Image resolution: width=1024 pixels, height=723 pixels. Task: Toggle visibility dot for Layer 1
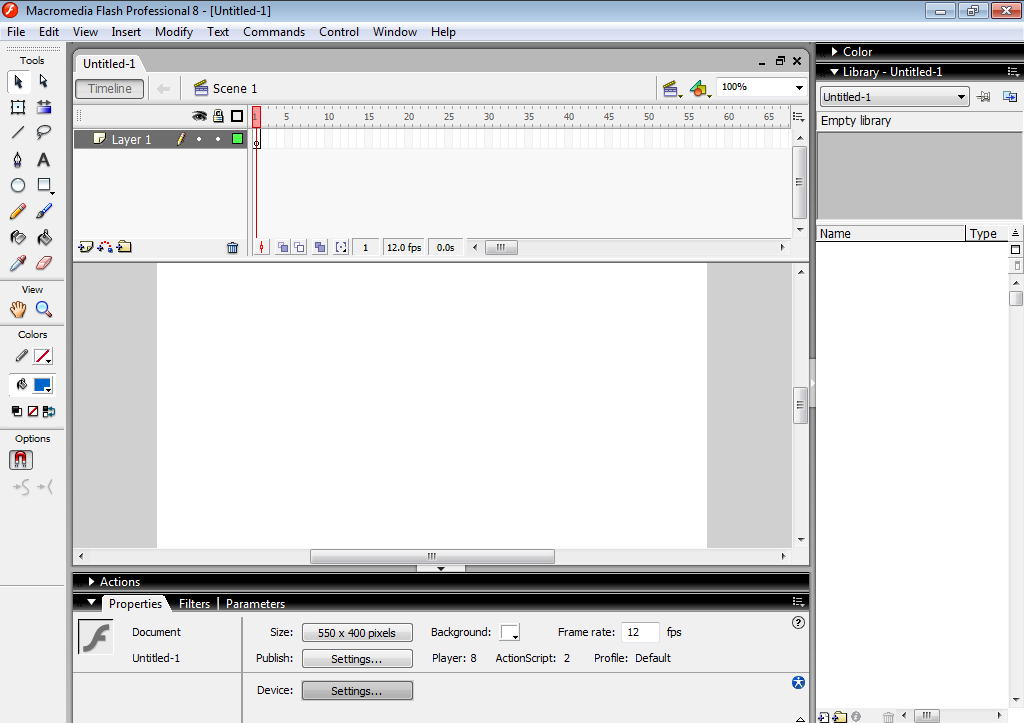click(x=199, y=139)
